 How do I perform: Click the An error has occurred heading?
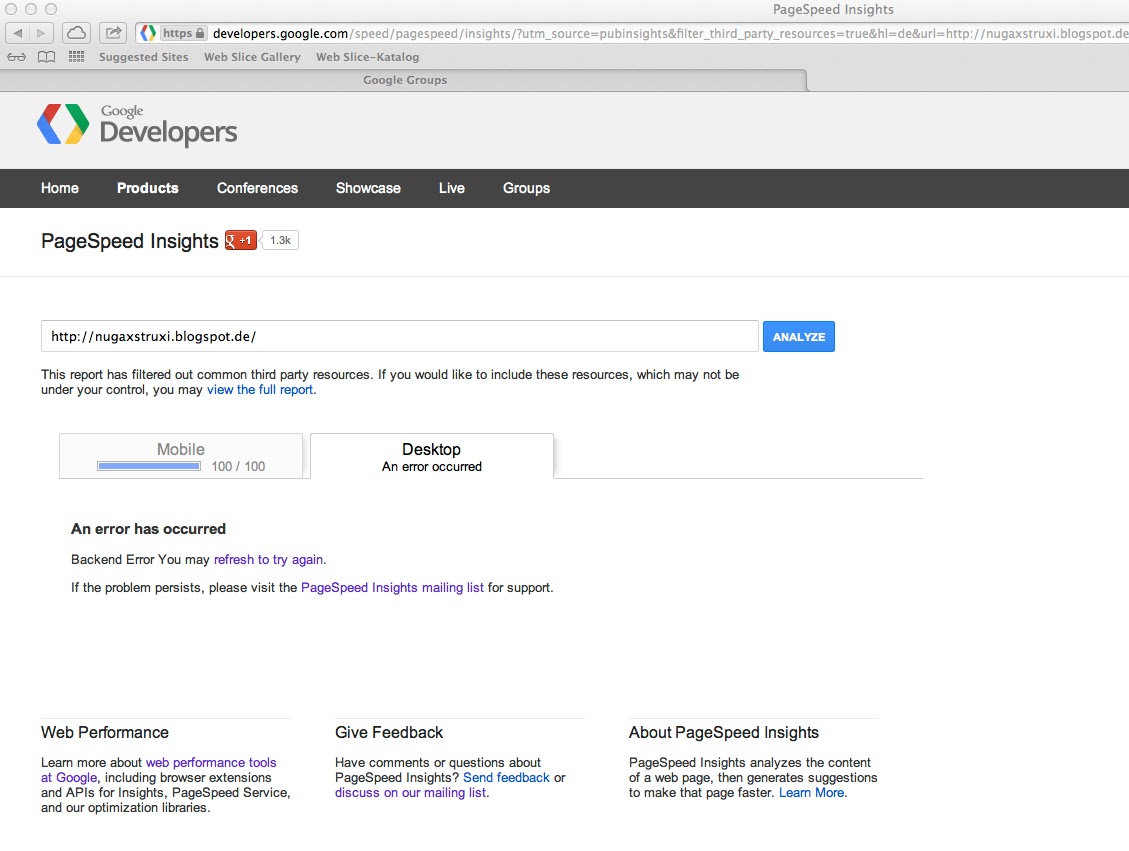coord(148,528)
